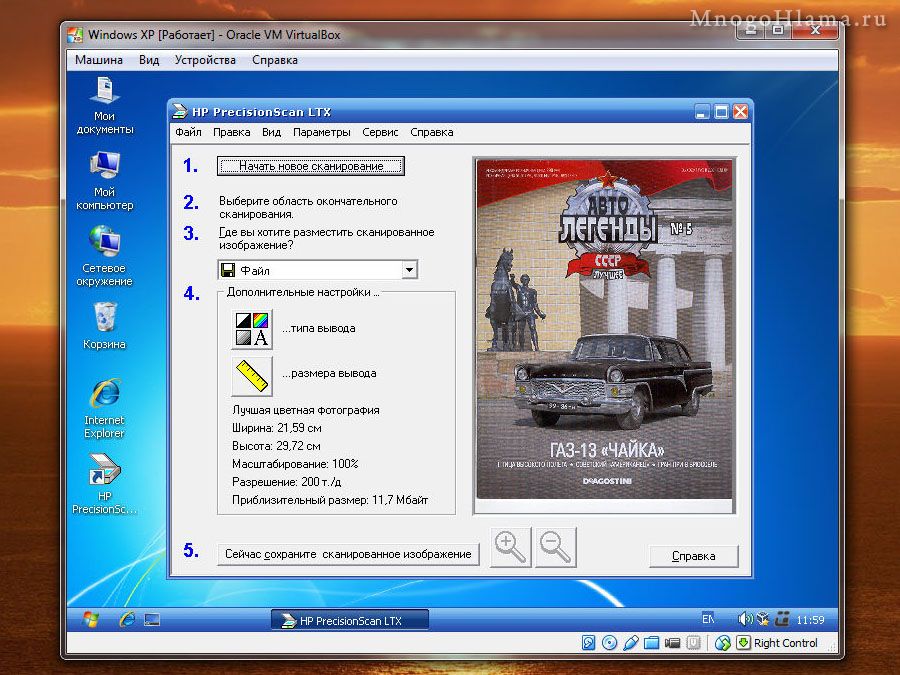The width and height of the screenshot is (900, 675).
Task: Click the ...размера вывода label
Action: click(x=329, y=373)
